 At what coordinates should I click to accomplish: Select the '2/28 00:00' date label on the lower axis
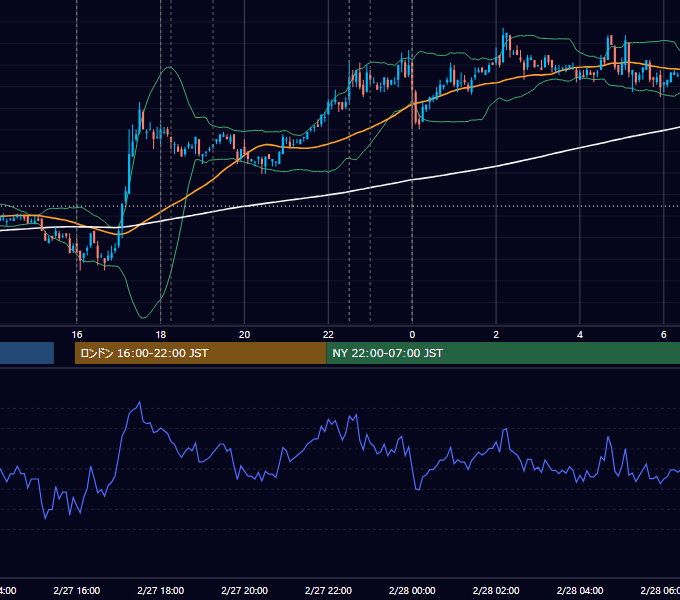click(x=412, y=590)
